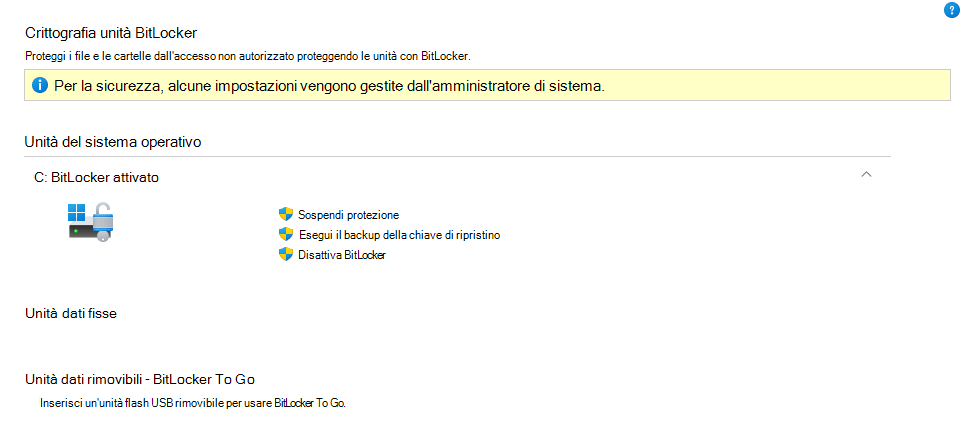962x437 pixels.
Task: Click shield icon beside Sospendi protezione
Action: (285, 214)
